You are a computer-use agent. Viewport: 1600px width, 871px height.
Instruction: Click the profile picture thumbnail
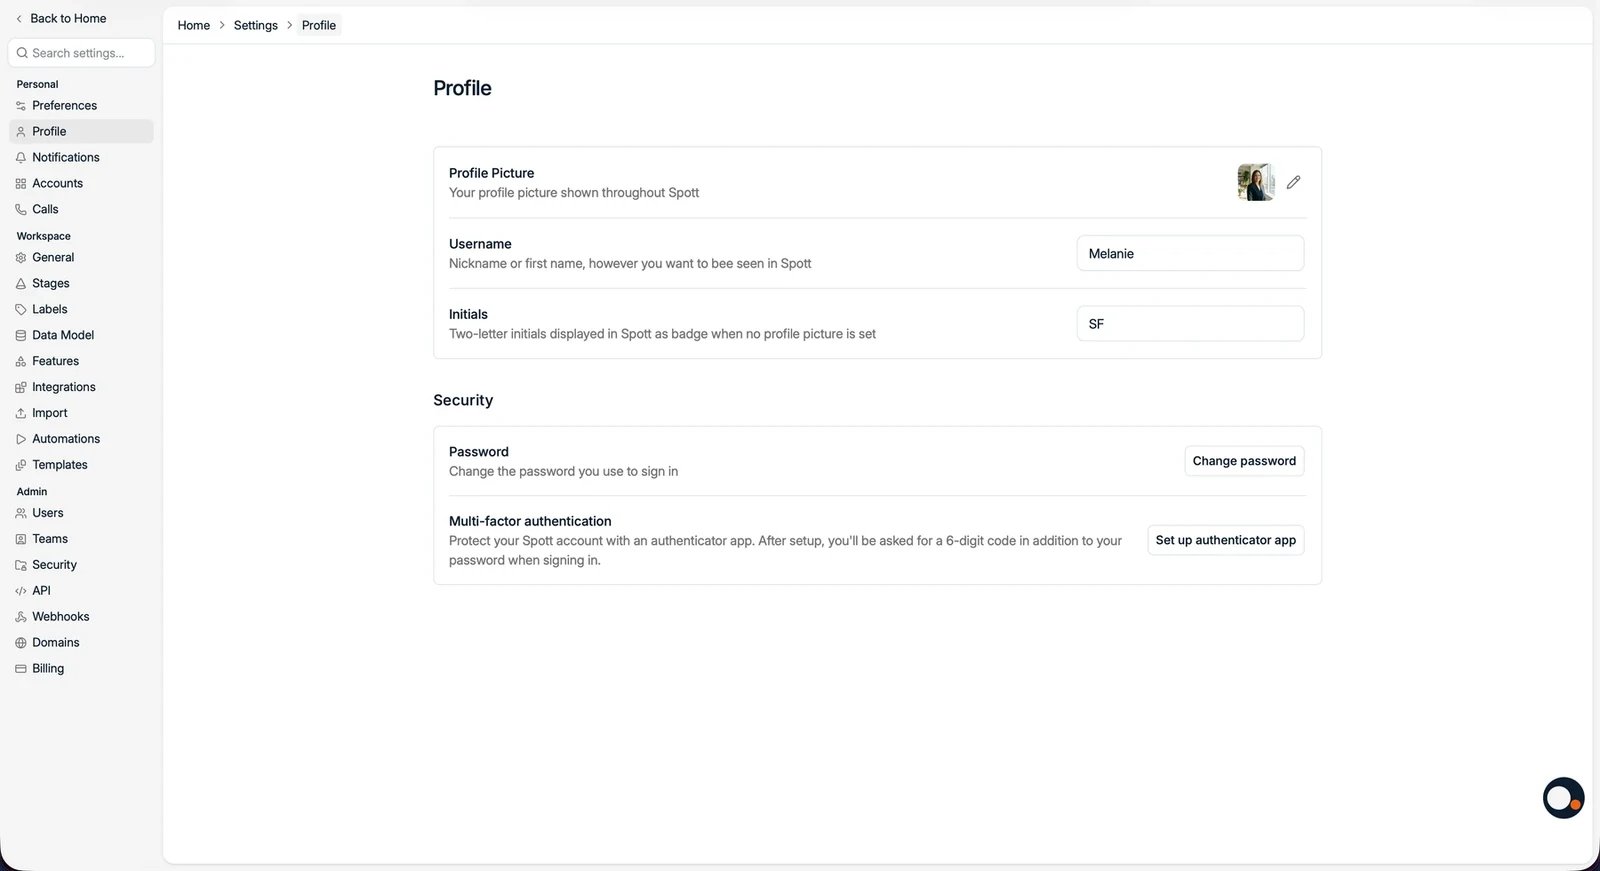tap(1256, 182)
